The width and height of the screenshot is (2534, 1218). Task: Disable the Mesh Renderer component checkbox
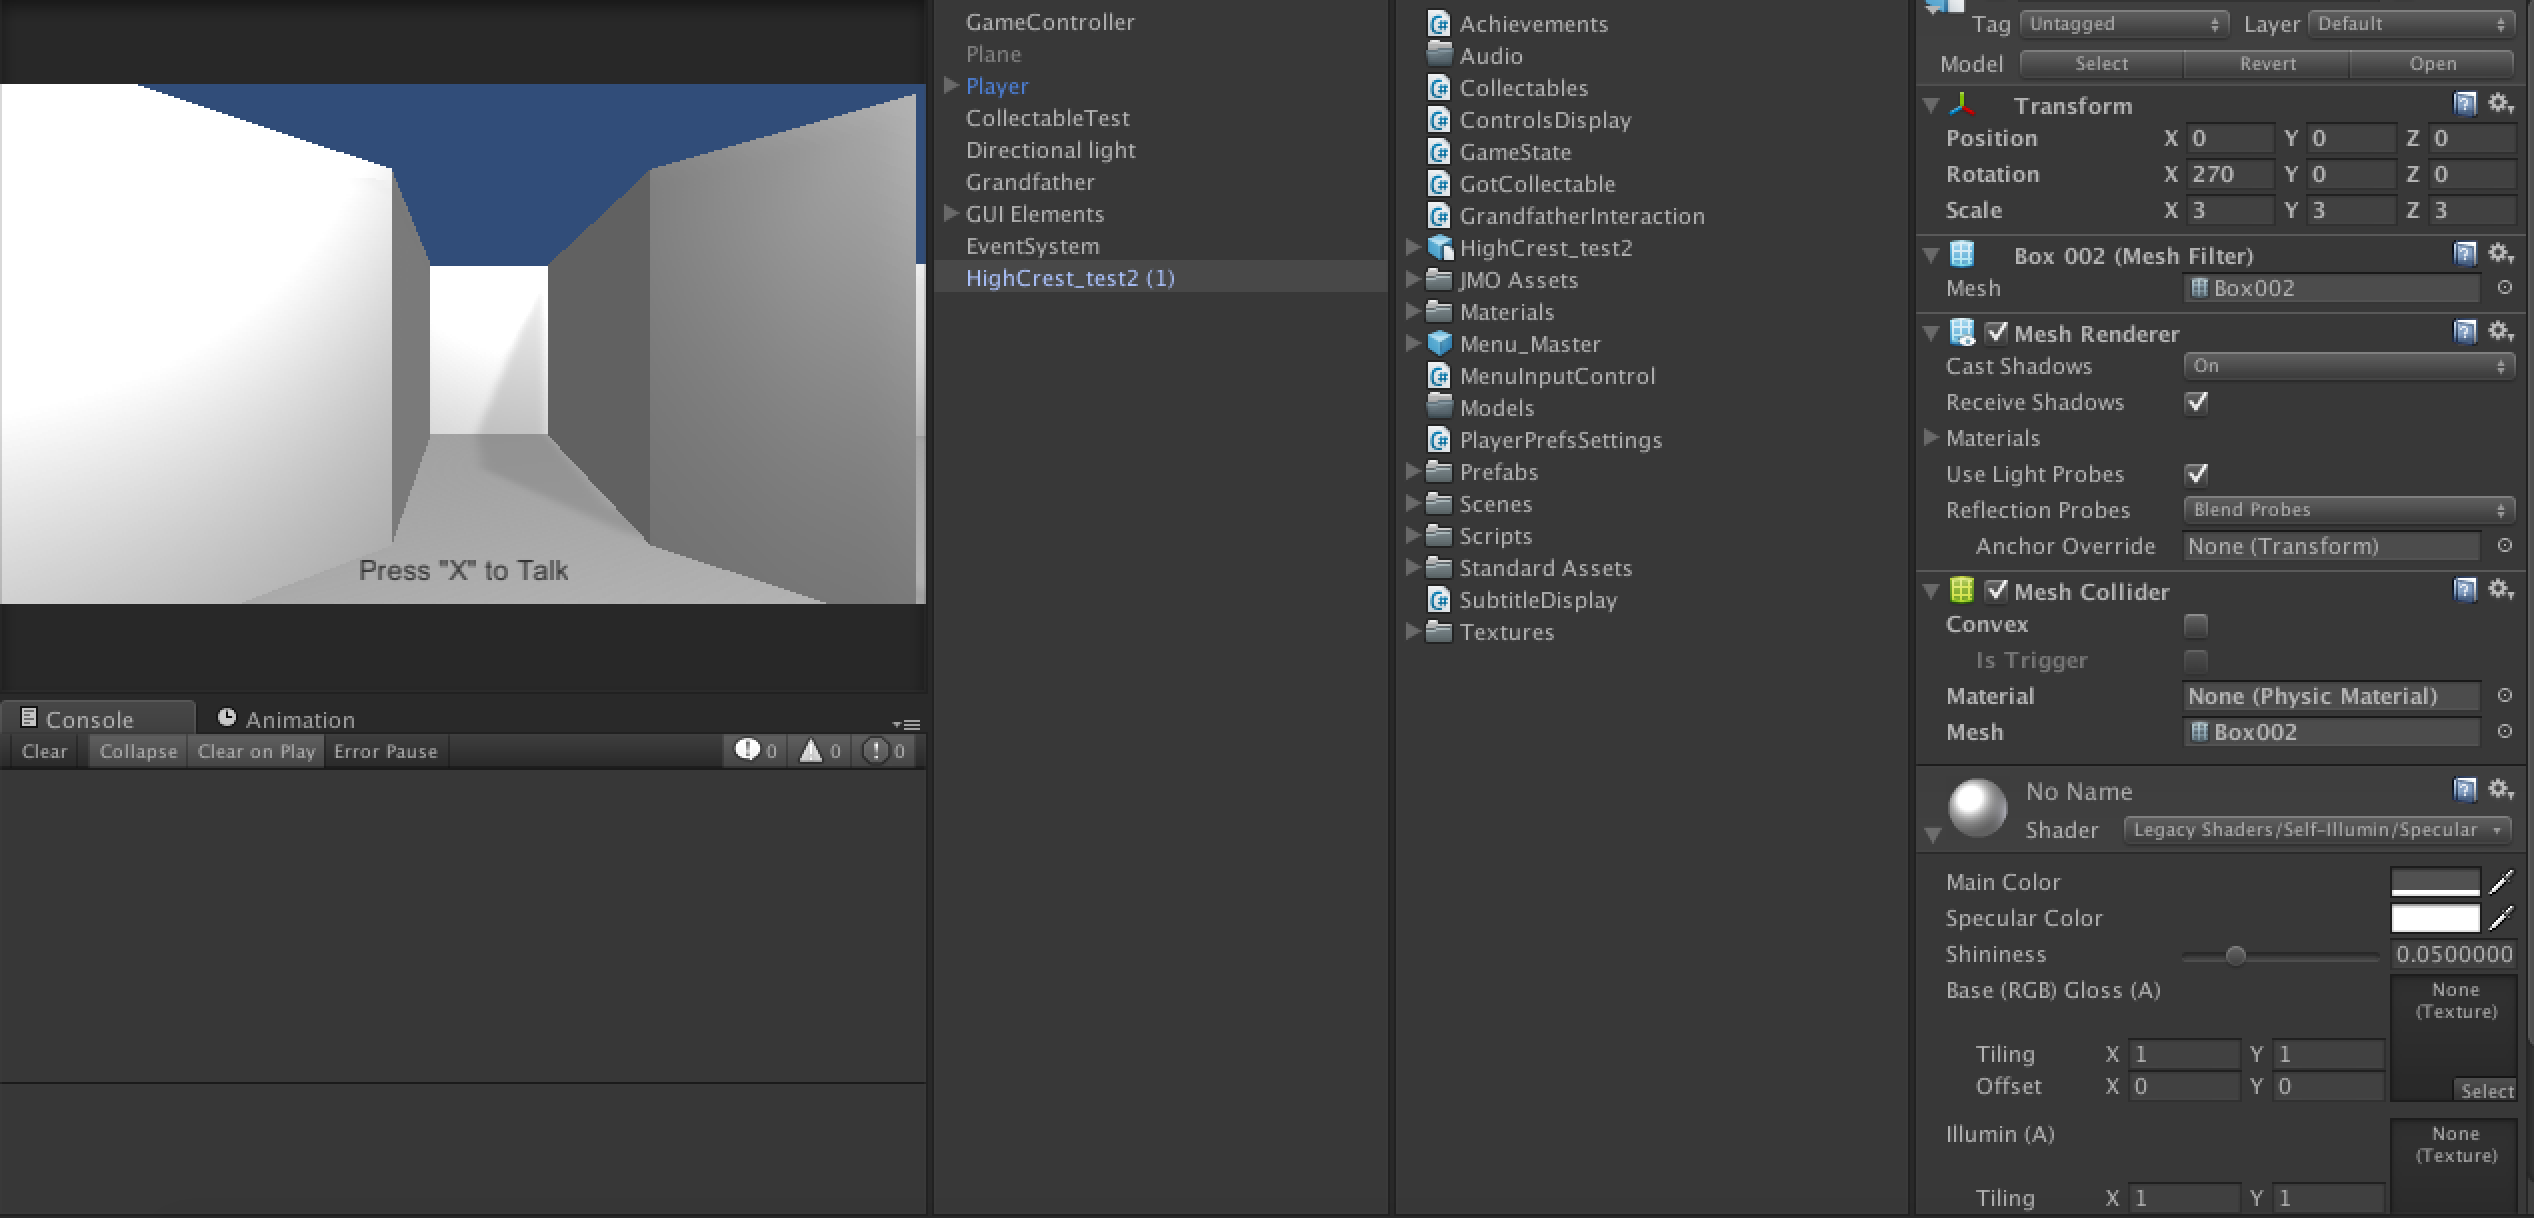[1996, 332]
